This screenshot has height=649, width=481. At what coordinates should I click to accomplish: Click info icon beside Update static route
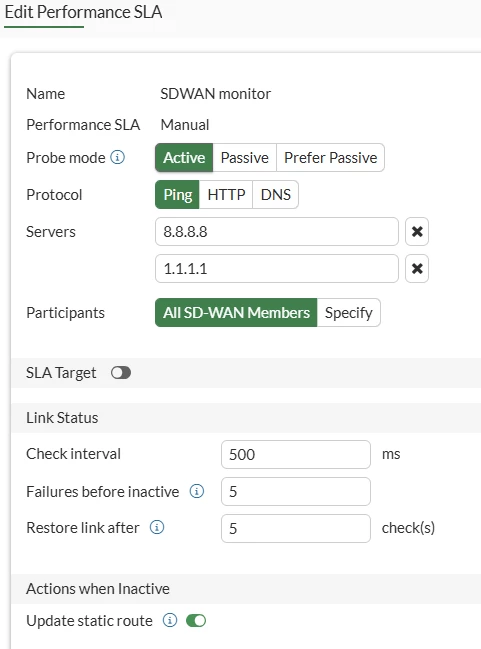pos(170,620)
